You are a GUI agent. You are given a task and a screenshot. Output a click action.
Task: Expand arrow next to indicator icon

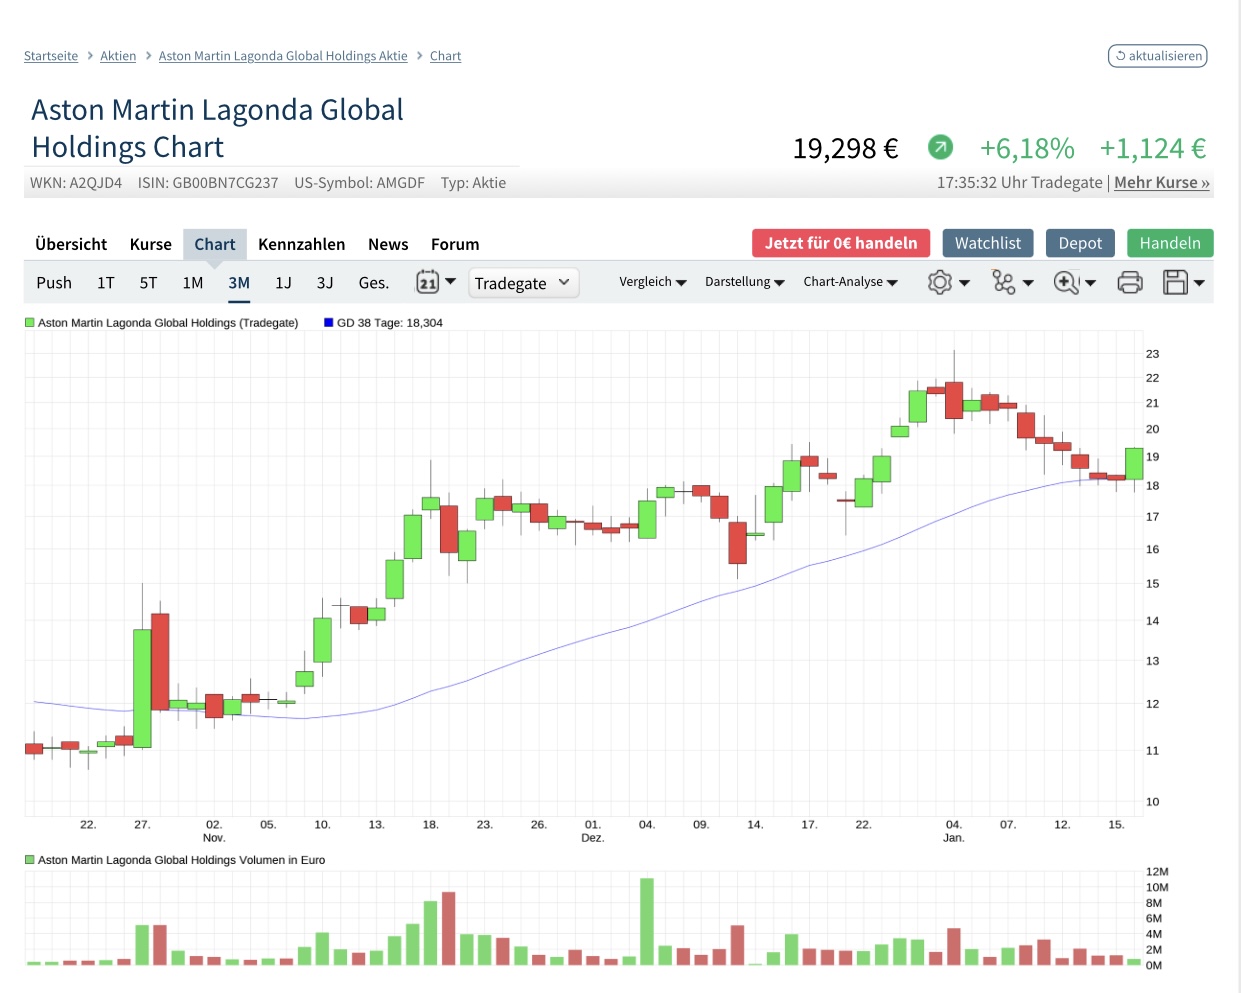[x=1028, y=283]
